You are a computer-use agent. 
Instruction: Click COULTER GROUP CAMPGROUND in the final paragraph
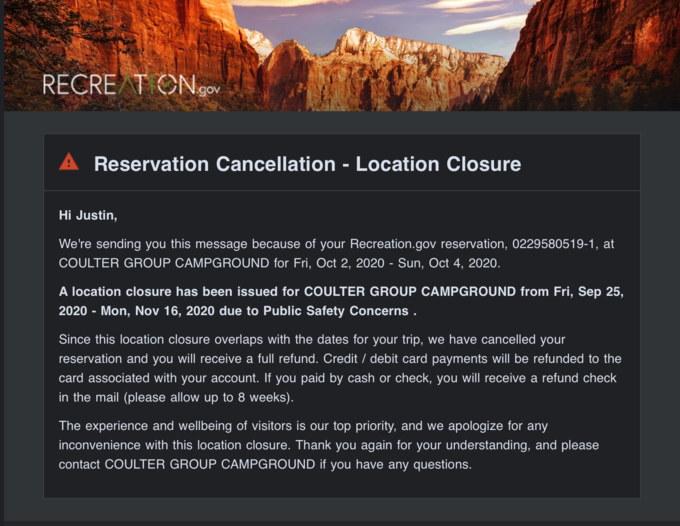click(x=210, y=464)
